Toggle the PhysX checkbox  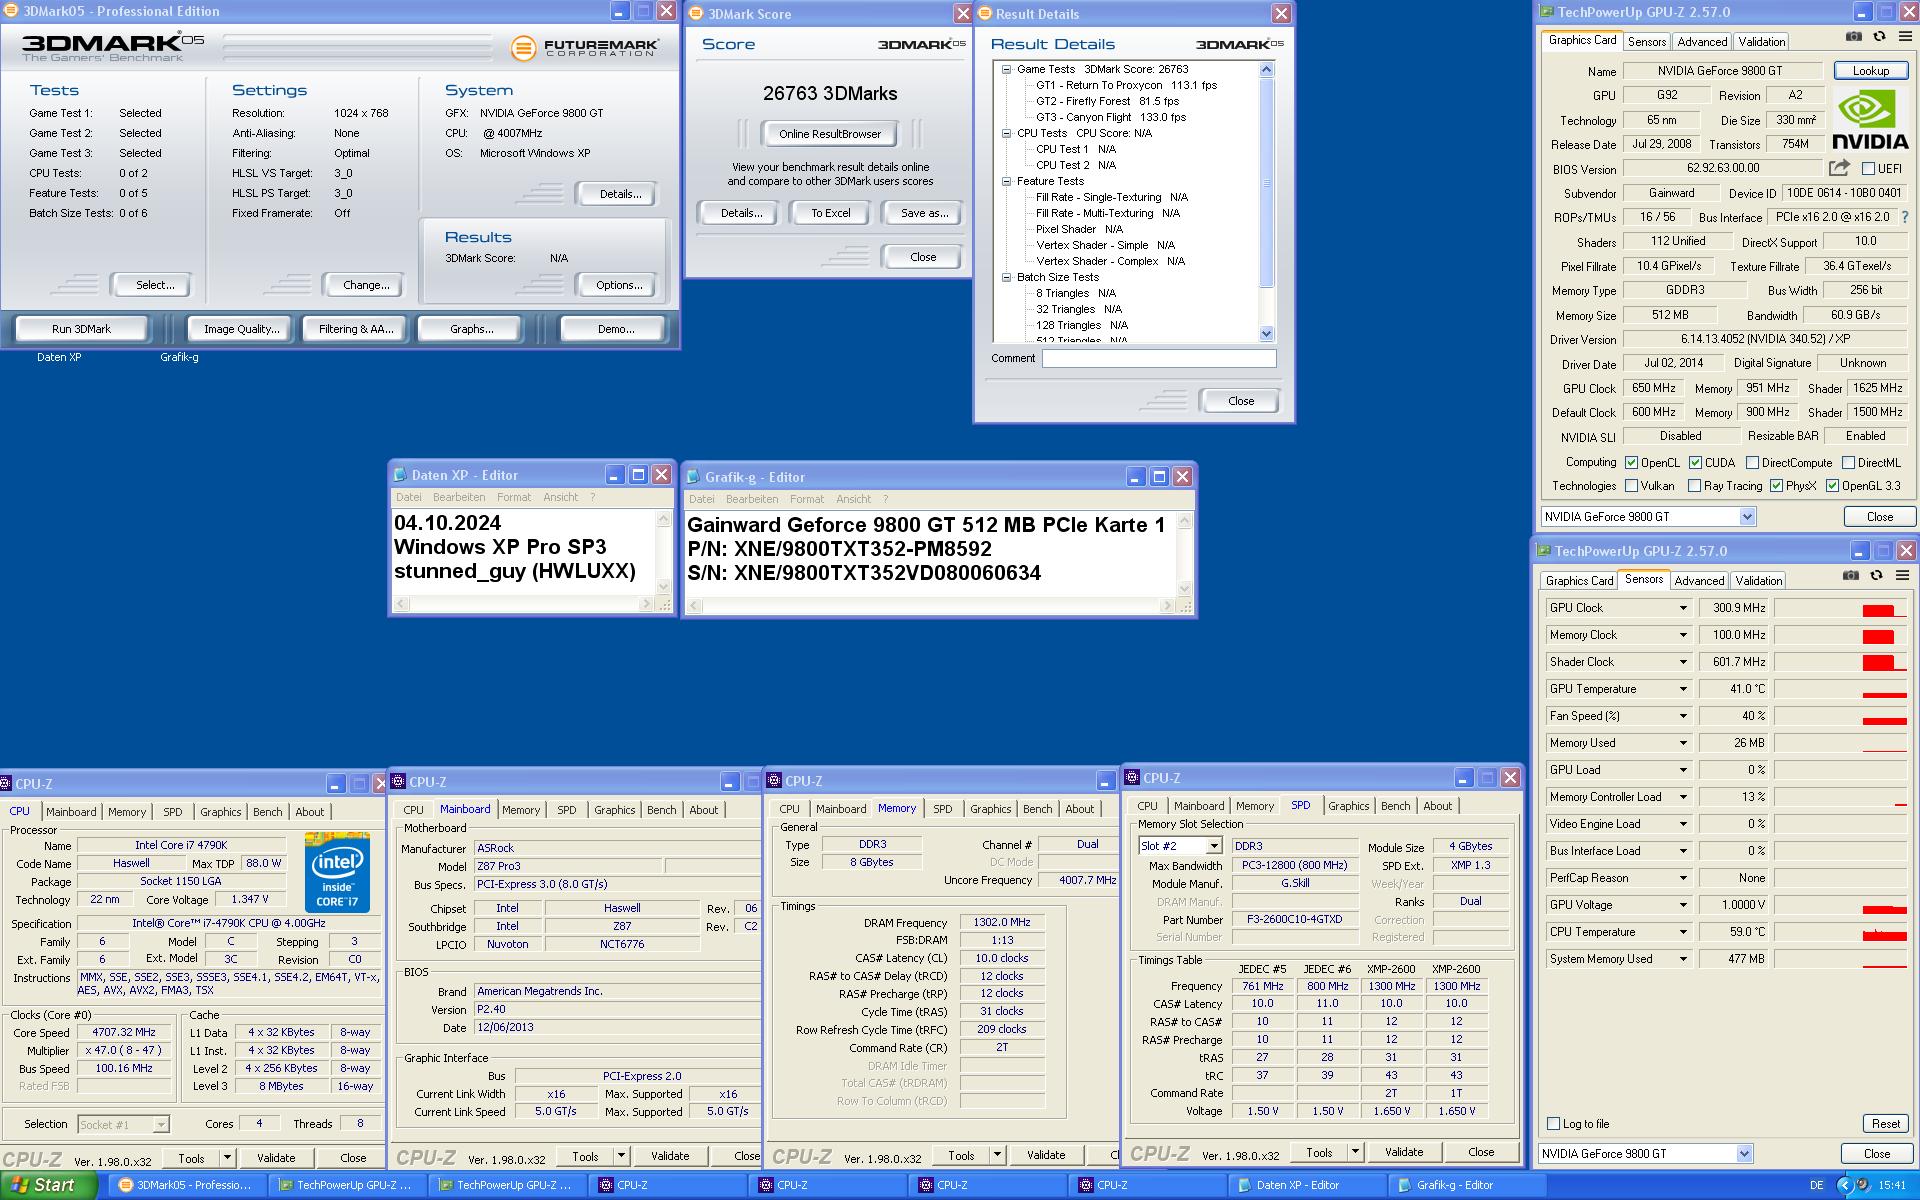point(1776,486)
